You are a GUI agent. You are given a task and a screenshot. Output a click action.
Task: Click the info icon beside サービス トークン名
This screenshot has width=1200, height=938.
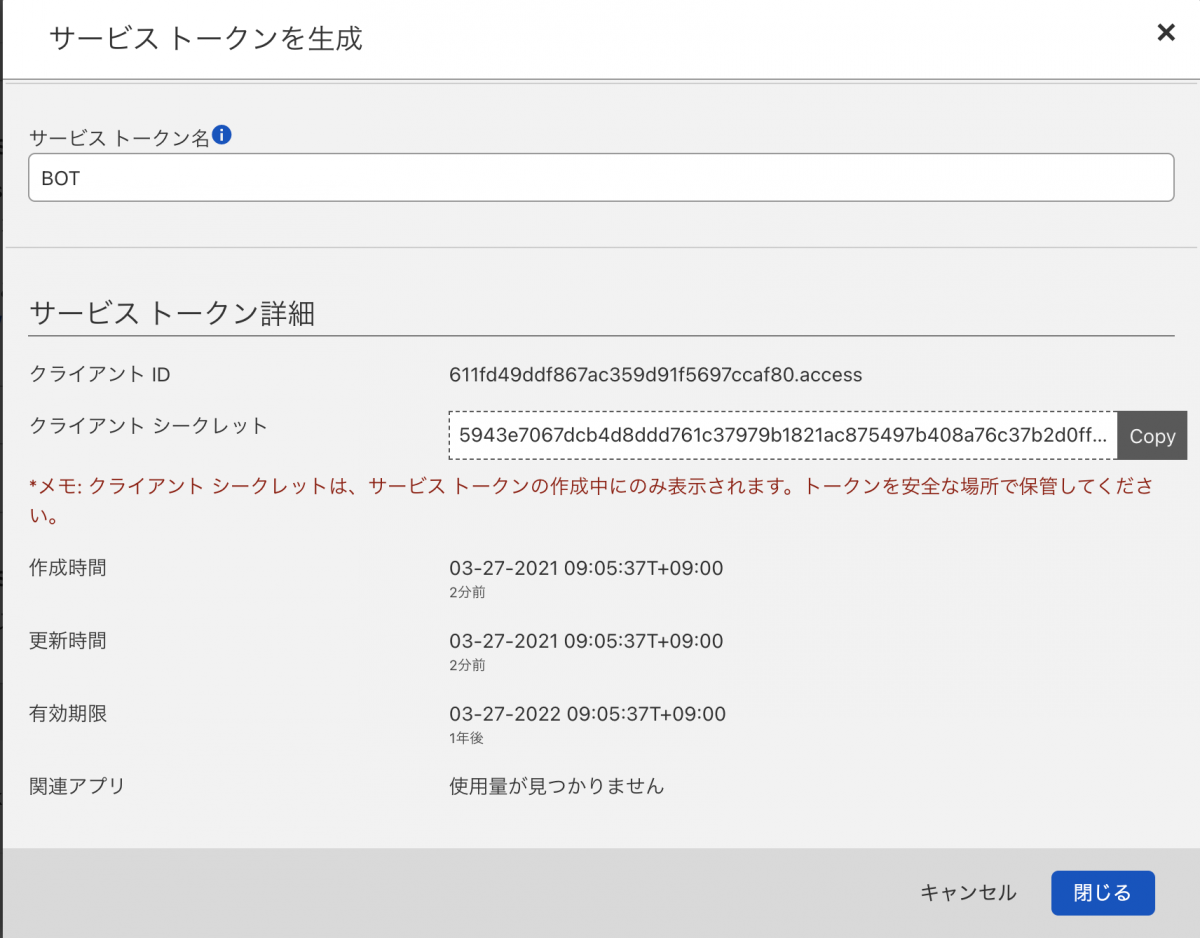tap(220, 133)
